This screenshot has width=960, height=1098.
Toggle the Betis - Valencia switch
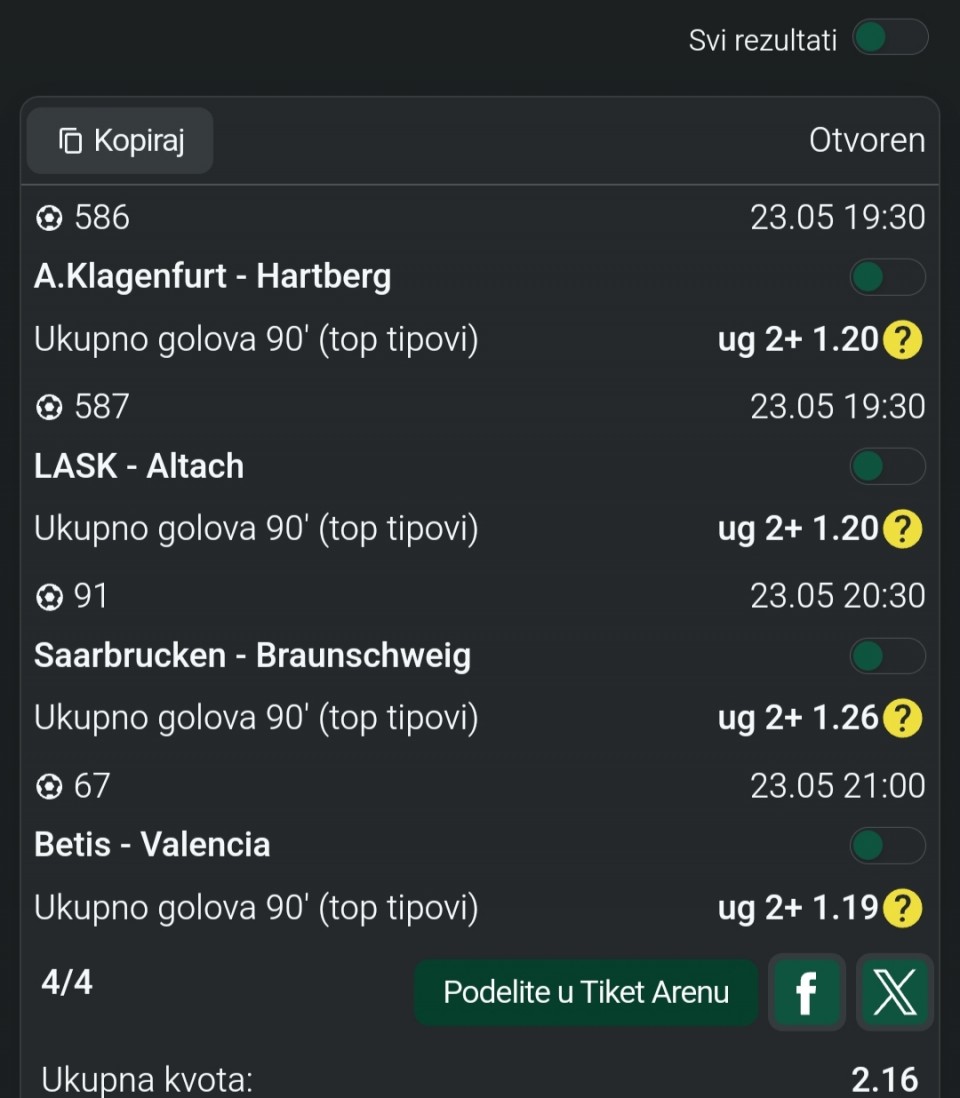[887, 845]
